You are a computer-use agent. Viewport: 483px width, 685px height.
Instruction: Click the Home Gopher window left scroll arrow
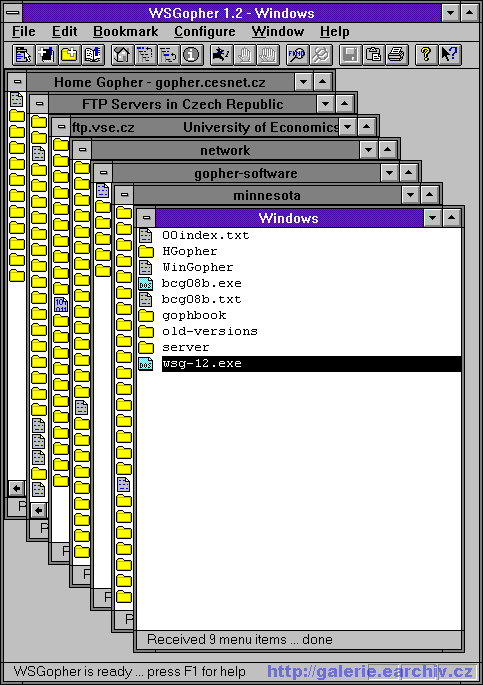pyautogui.click(x=17, y=488)
